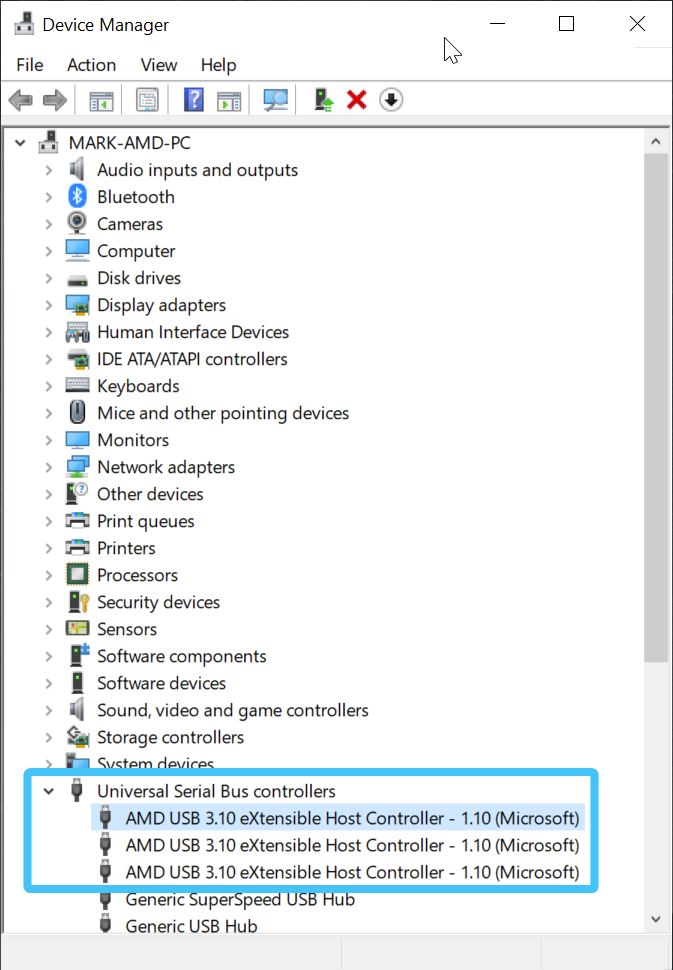
Task: Select the second AMD USB 3.10 Host Controller
Action: (351, 845)
